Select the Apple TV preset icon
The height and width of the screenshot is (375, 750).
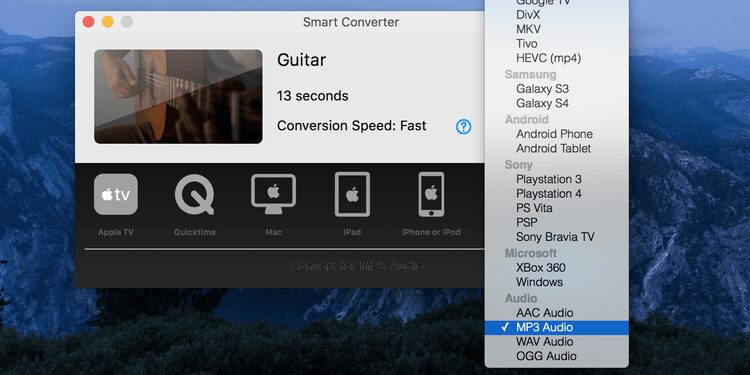(116, 194)
